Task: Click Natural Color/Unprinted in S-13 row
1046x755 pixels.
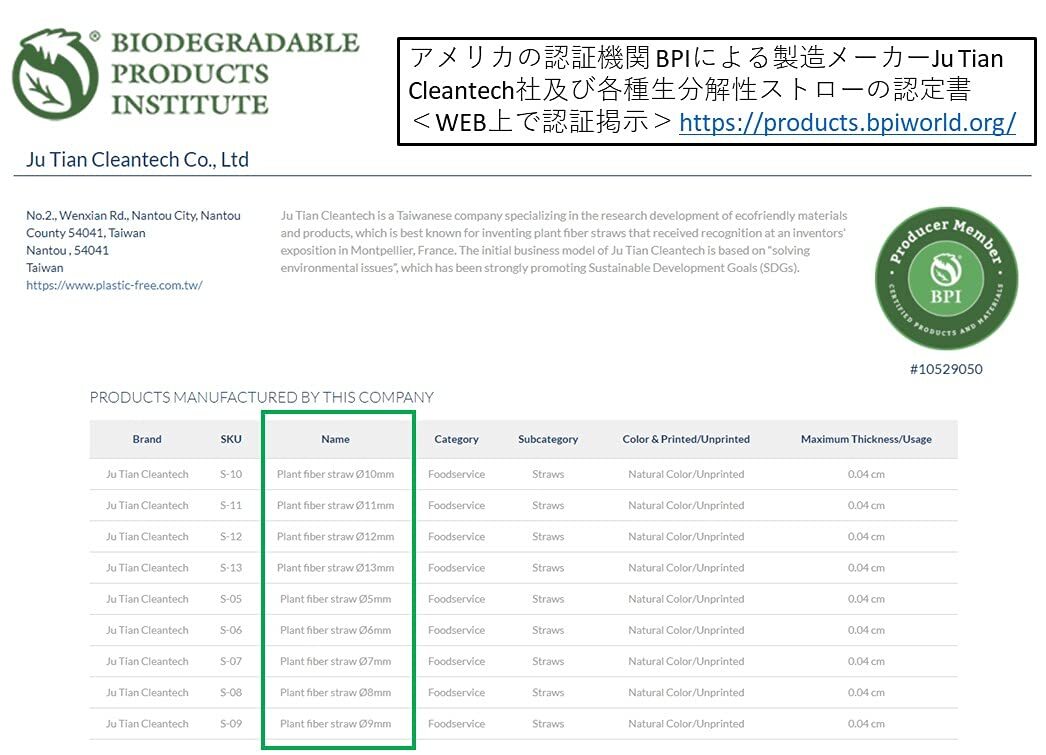Action: (x=686, y=568)
